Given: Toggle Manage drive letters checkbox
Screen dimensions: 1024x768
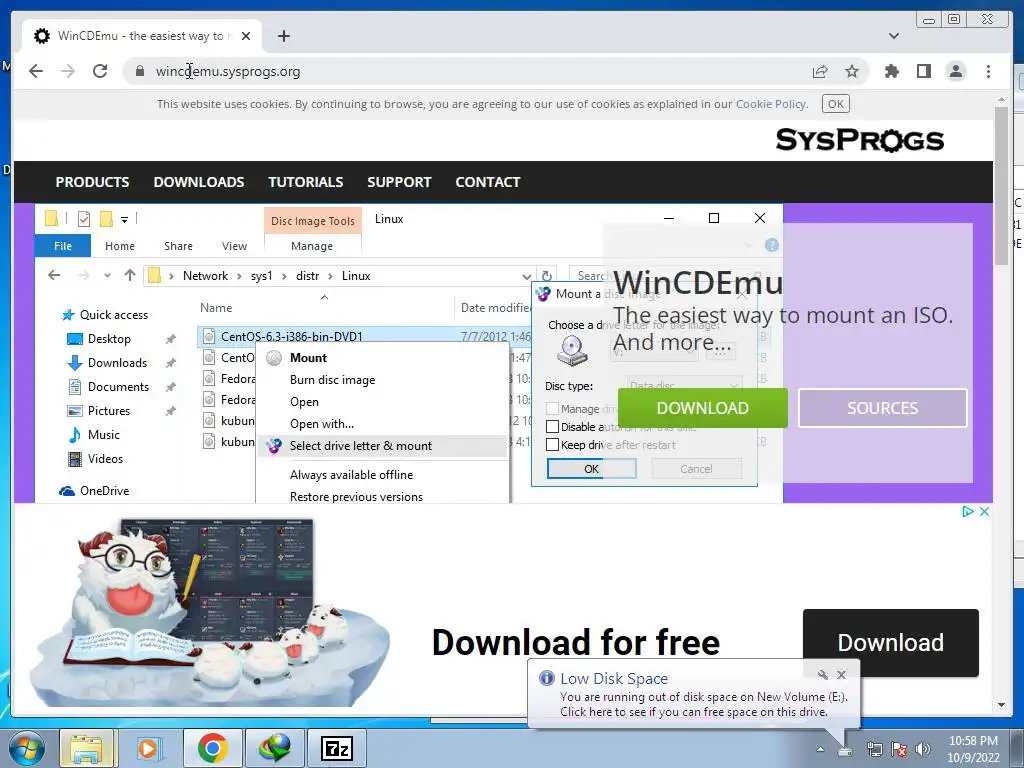Looking at the screenshot, I should (x=552, y=409).
